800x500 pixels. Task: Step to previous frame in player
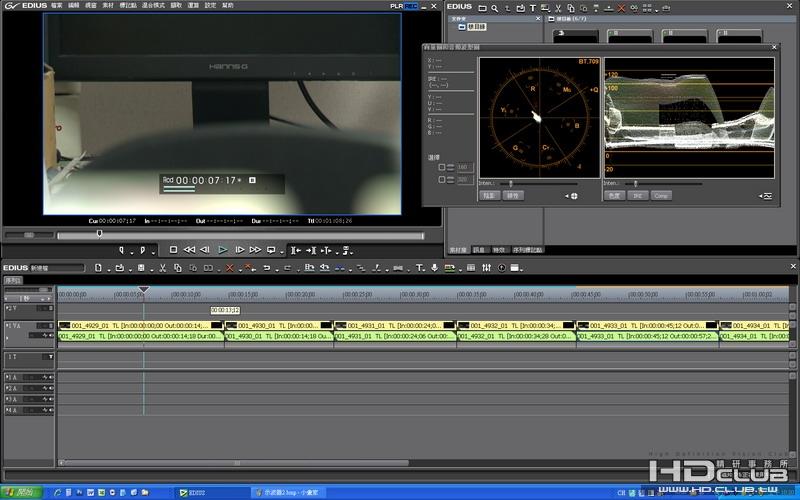coord(205,250)
